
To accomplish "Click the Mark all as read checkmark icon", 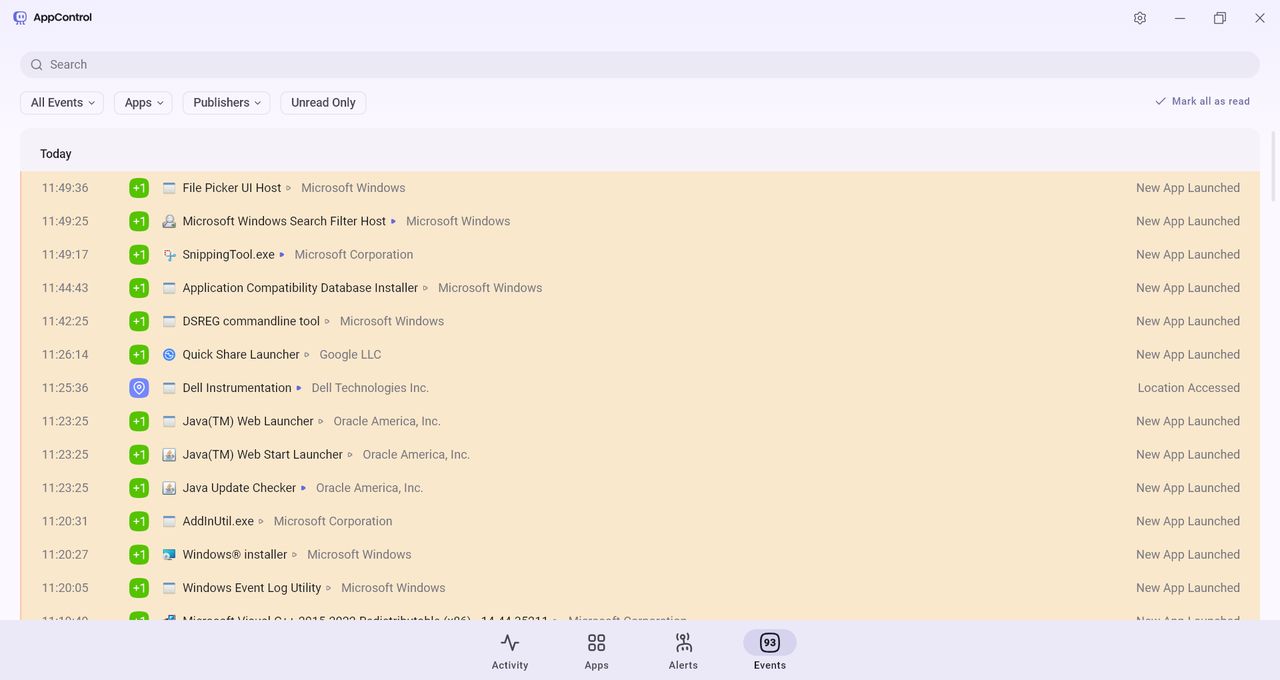I will point(1160,101).
